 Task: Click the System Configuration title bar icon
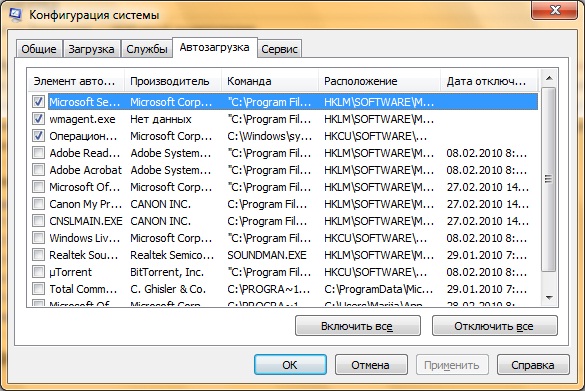point(15,15)
